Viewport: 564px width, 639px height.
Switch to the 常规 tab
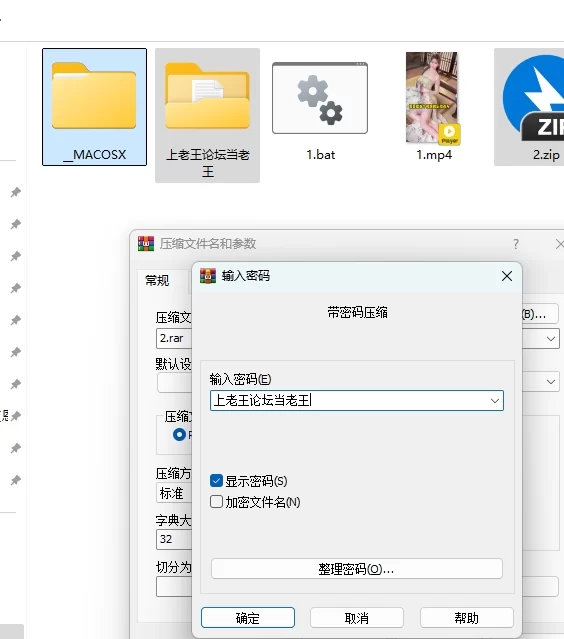point(157,280)
